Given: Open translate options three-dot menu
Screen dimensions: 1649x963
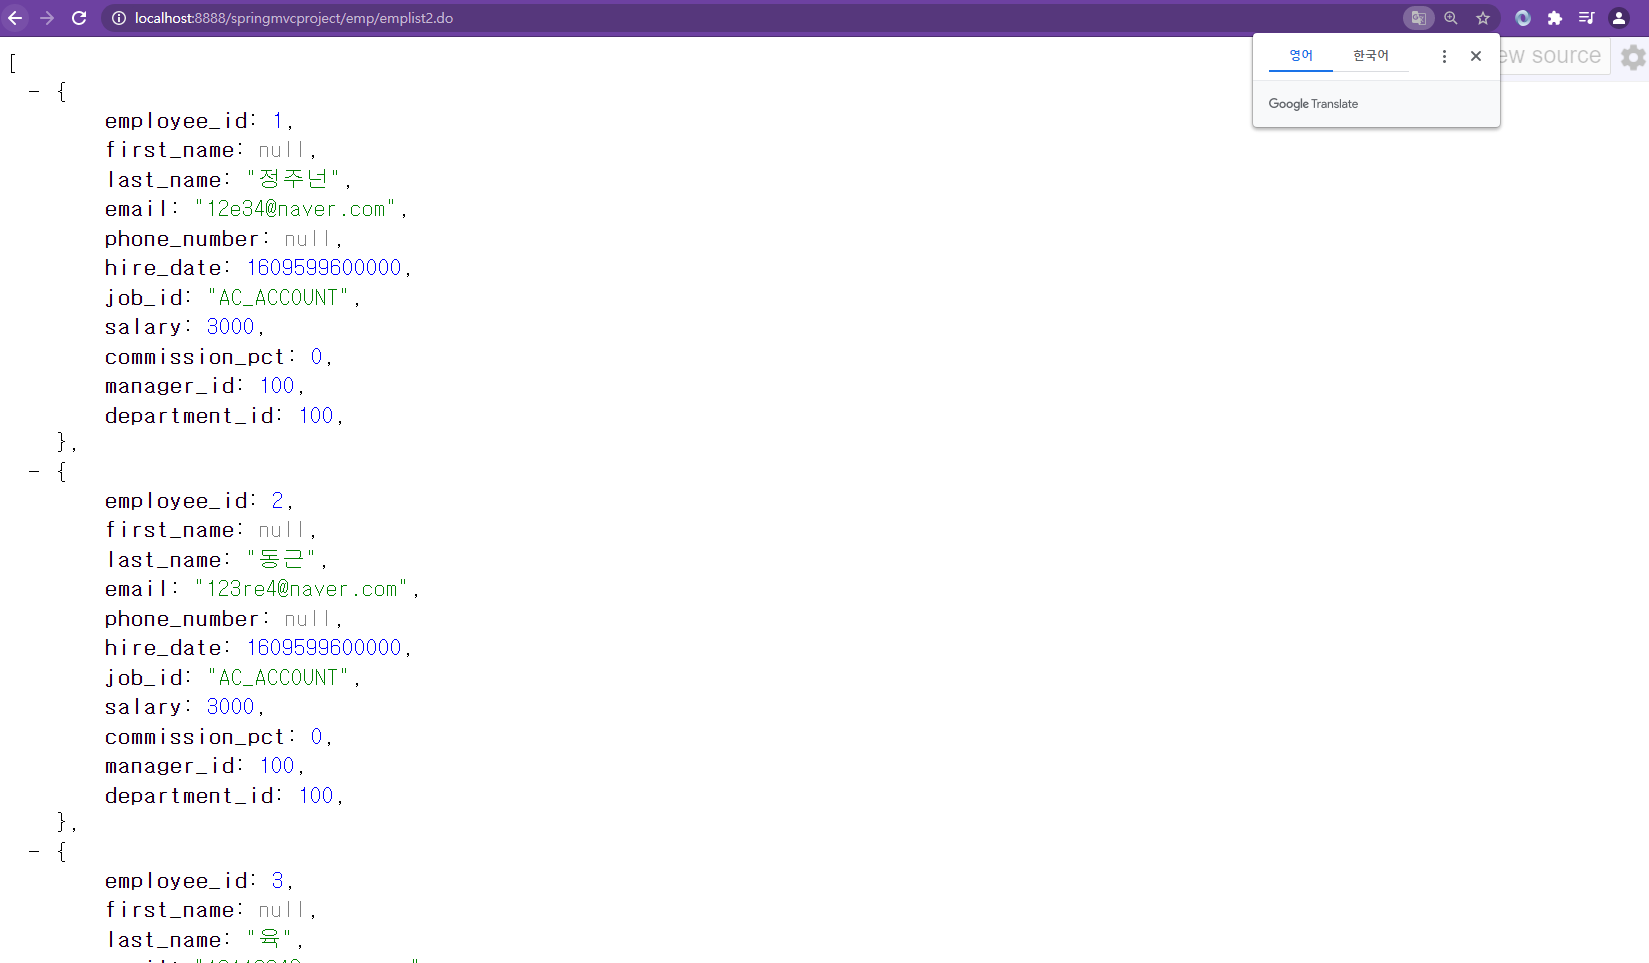Looking at the screenshot, I should click(1444, 56).
